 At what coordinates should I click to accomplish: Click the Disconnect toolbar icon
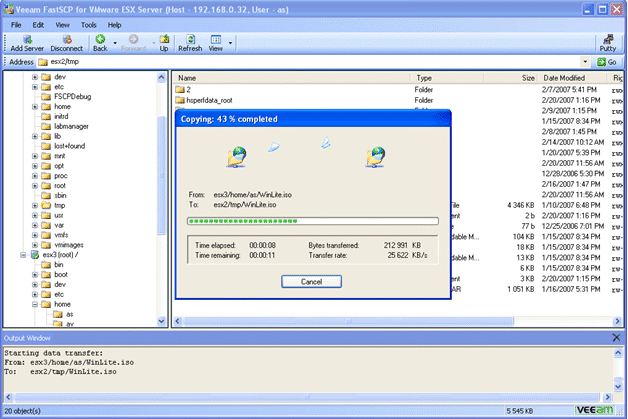pyautogui.click(x=67, y=42)
